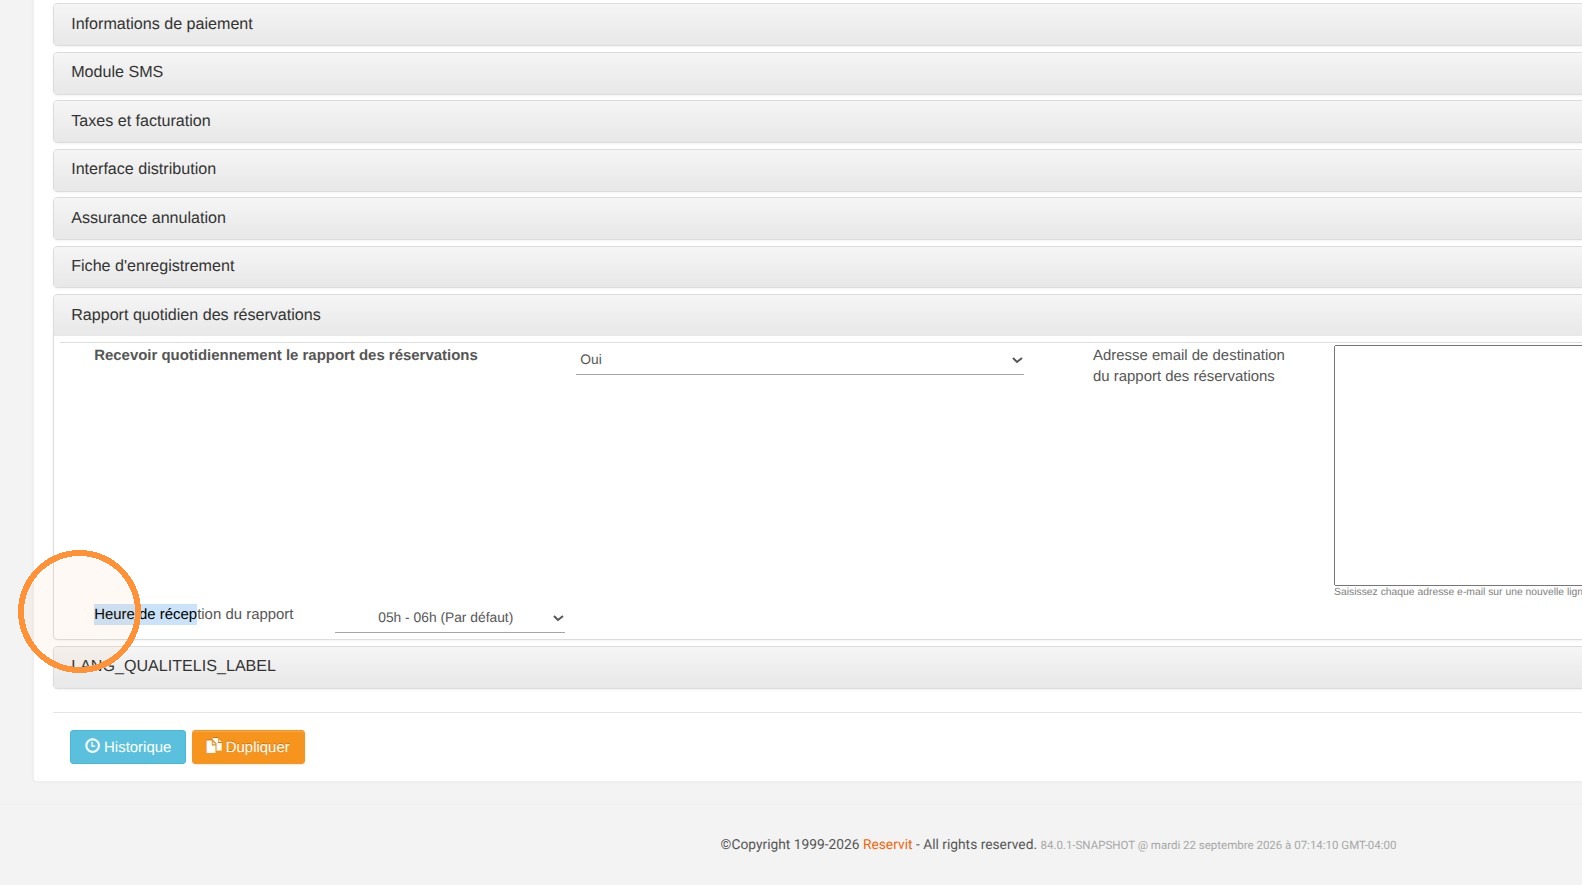The image size is (1582, 885).
Task: Open the Assurance annulation panel
Action: pos(817,218)
